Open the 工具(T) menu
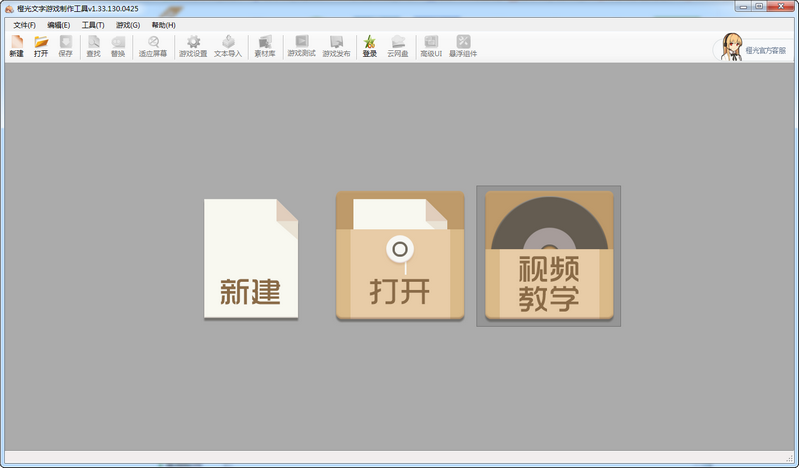The image size is (799, 468). (93, 25)
